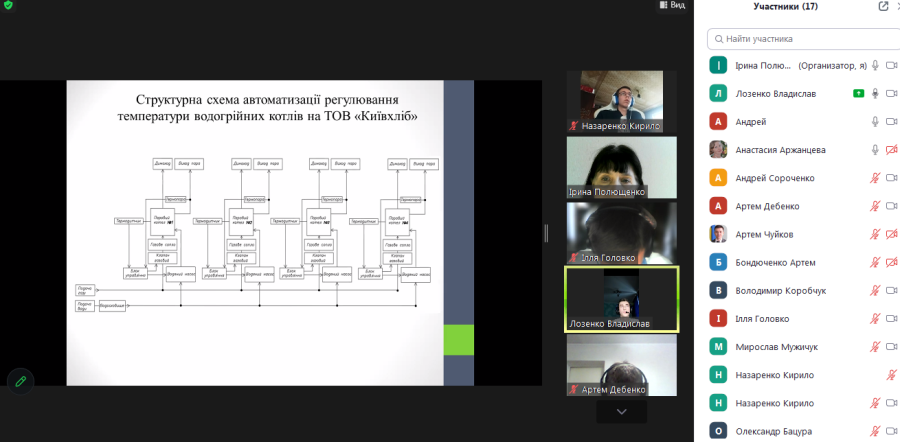Select Назаренко Кирило's video tile with headphones
This screenshot has width=900, height=442.
(622, 102)
